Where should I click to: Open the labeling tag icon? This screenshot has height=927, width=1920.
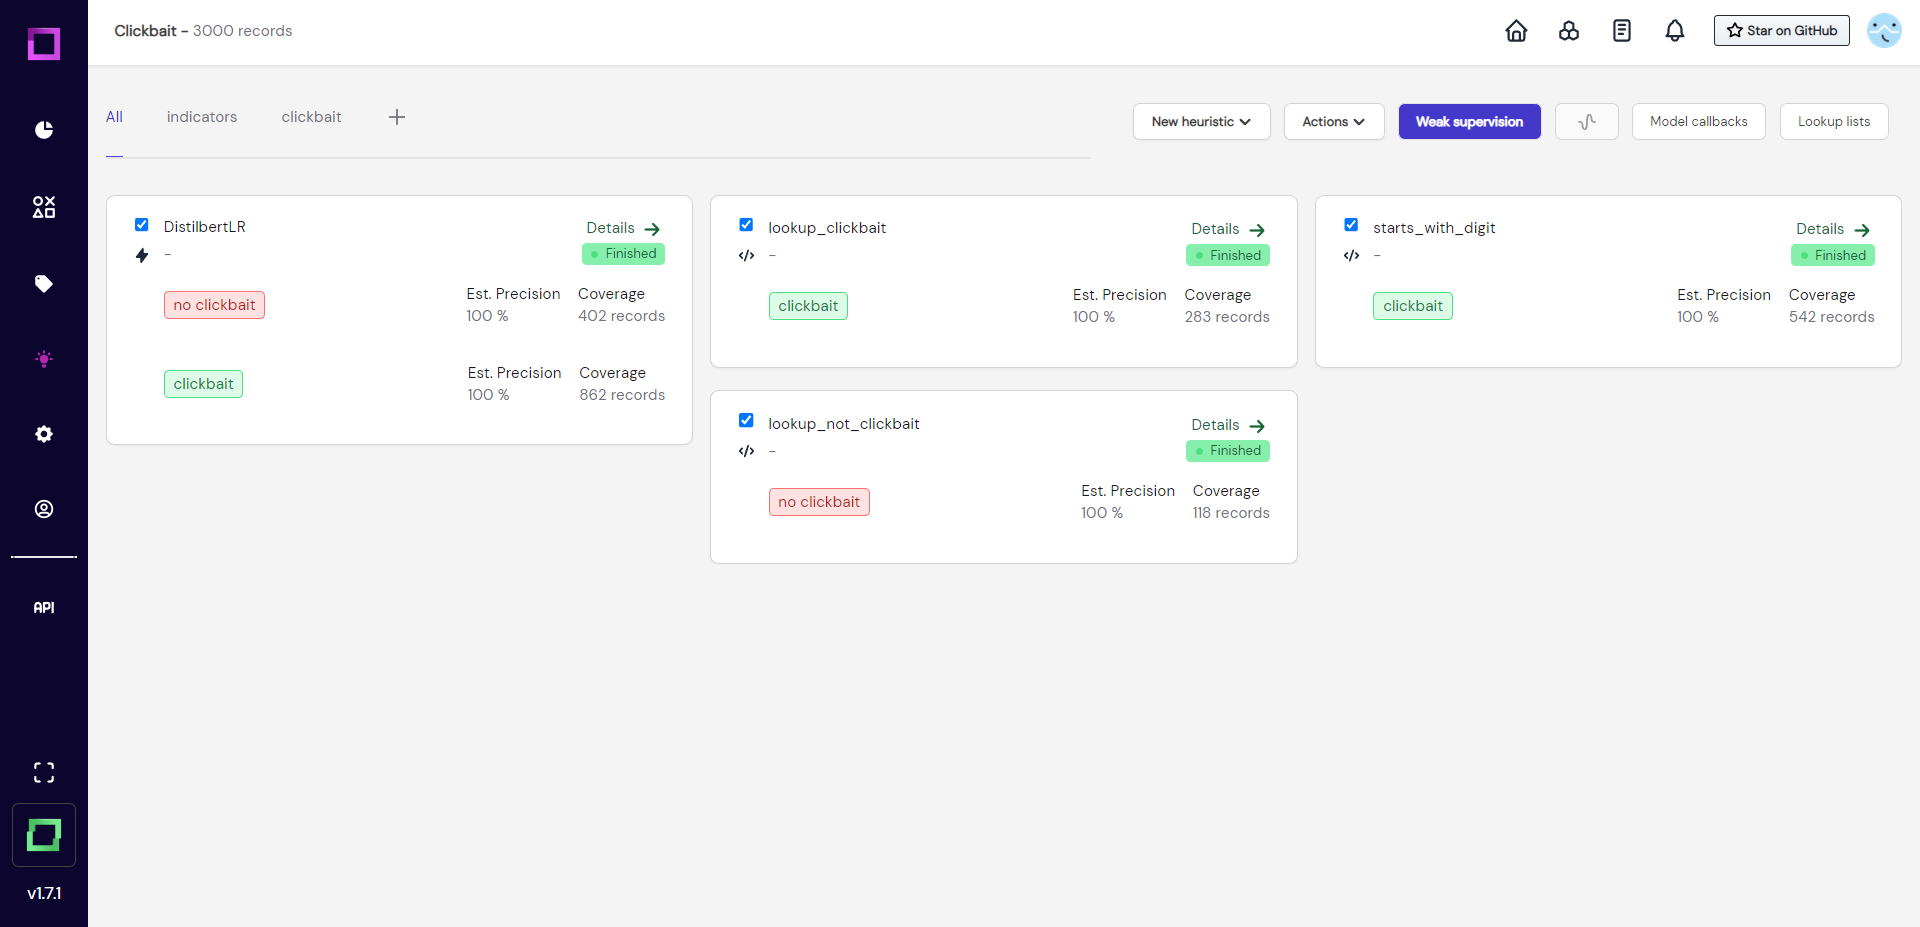(44, 284)
